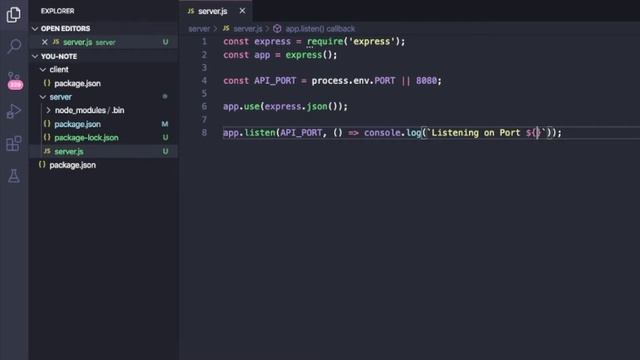This screenshot has width=640, height=360.
Task: Select server.js in the file tree
Action: (x=103, y=151)
